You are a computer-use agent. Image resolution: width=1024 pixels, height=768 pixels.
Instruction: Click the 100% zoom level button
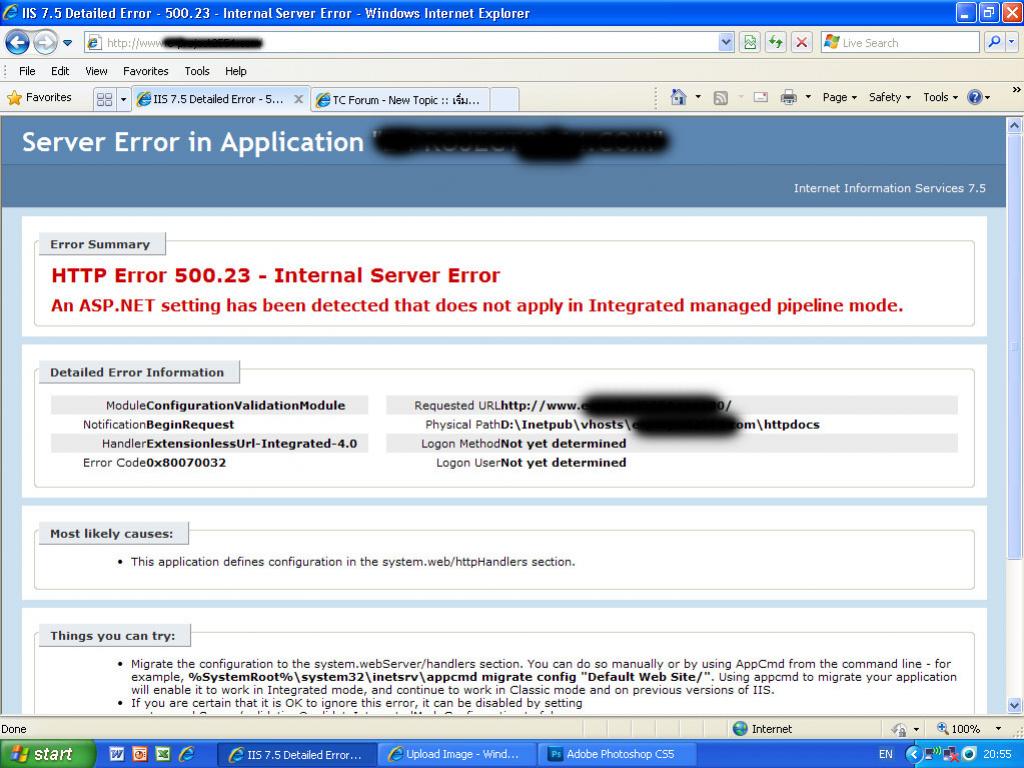pyautogui.click(x=958, y=729)
